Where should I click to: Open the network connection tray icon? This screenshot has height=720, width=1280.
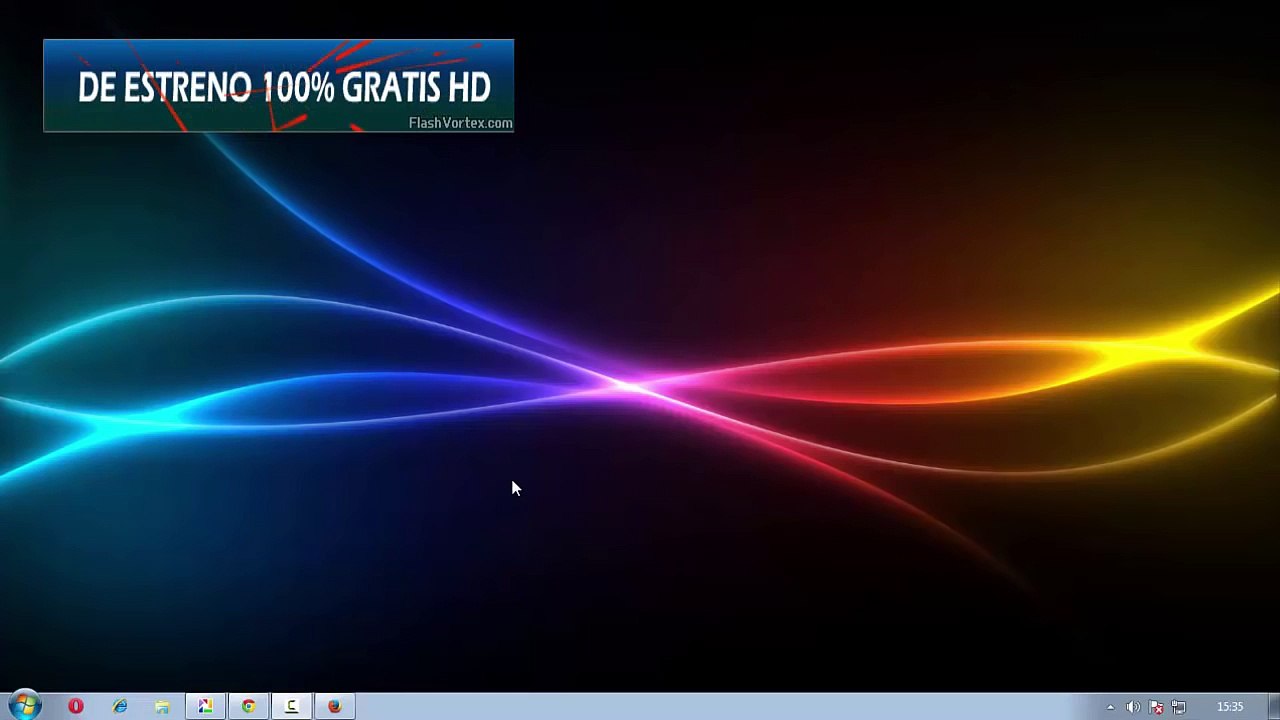1179,707
